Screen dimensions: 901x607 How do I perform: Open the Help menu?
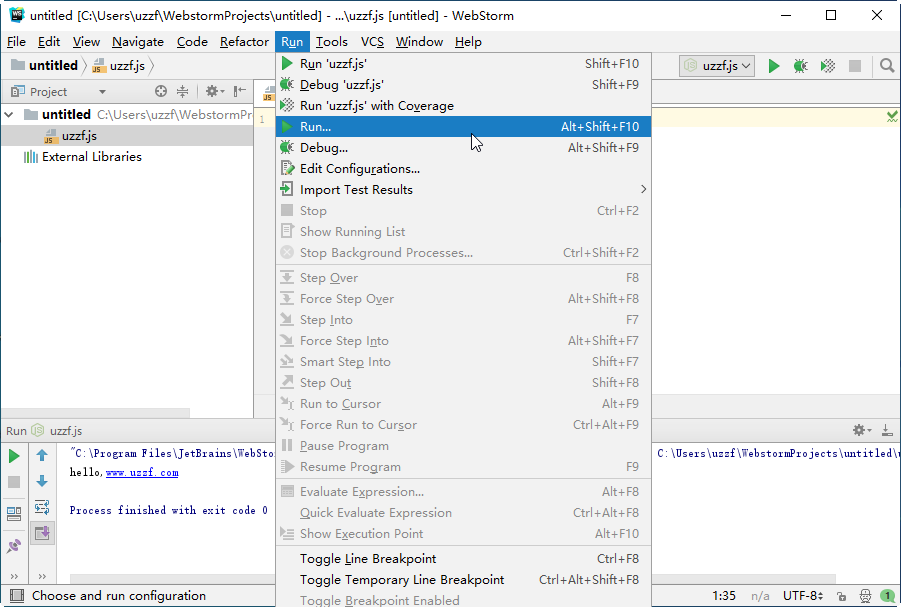(x=468, y=42)
